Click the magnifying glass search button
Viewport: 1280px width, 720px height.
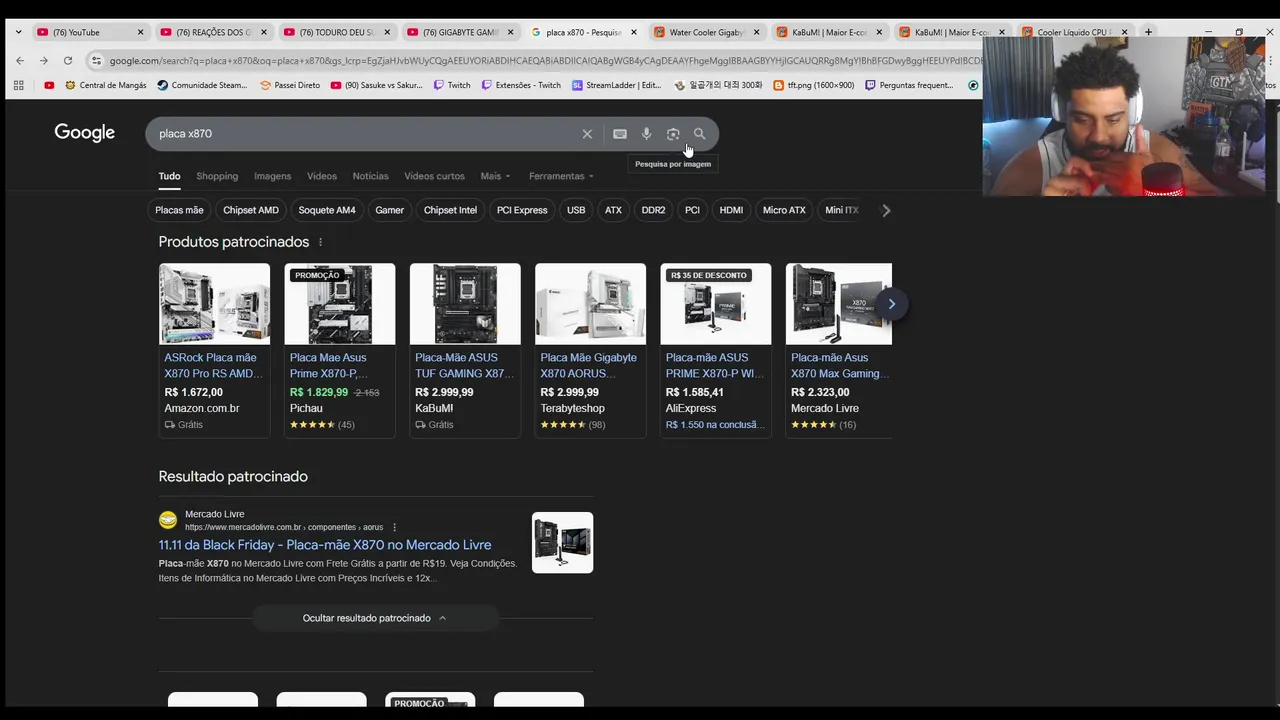coord(700,134)
